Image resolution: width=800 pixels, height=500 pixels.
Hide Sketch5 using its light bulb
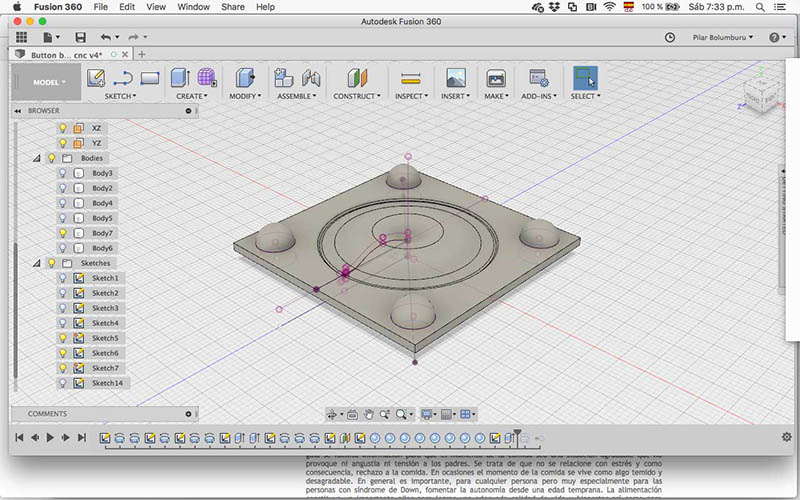(x=63, y=338)
